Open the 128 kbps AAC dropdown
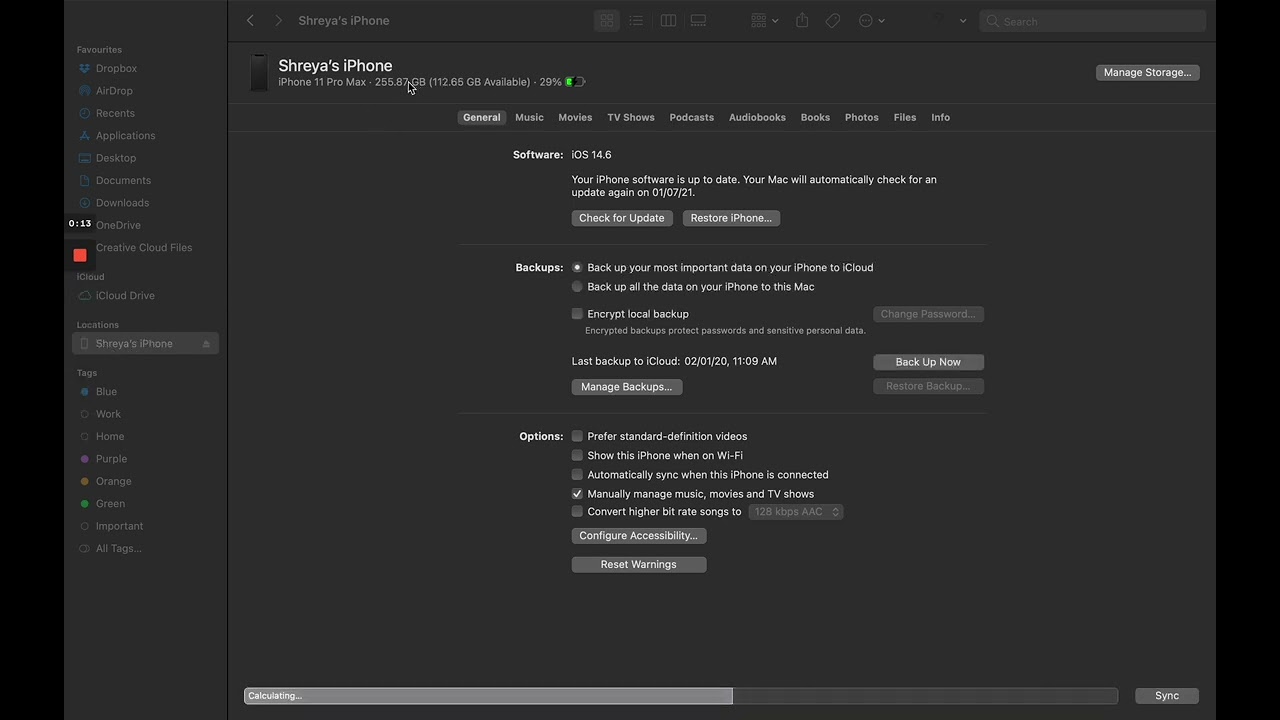The height and width of the screenshot is (720, 1280). pos(796,512)
